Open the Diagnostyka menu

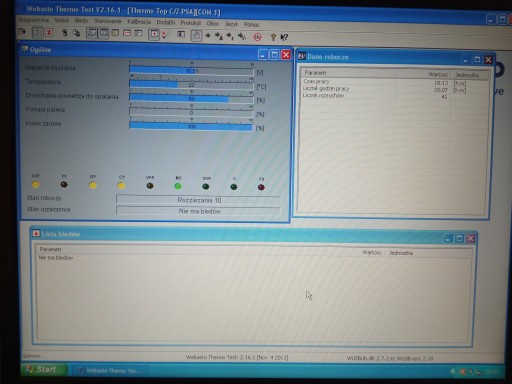[x=34, y=20]
